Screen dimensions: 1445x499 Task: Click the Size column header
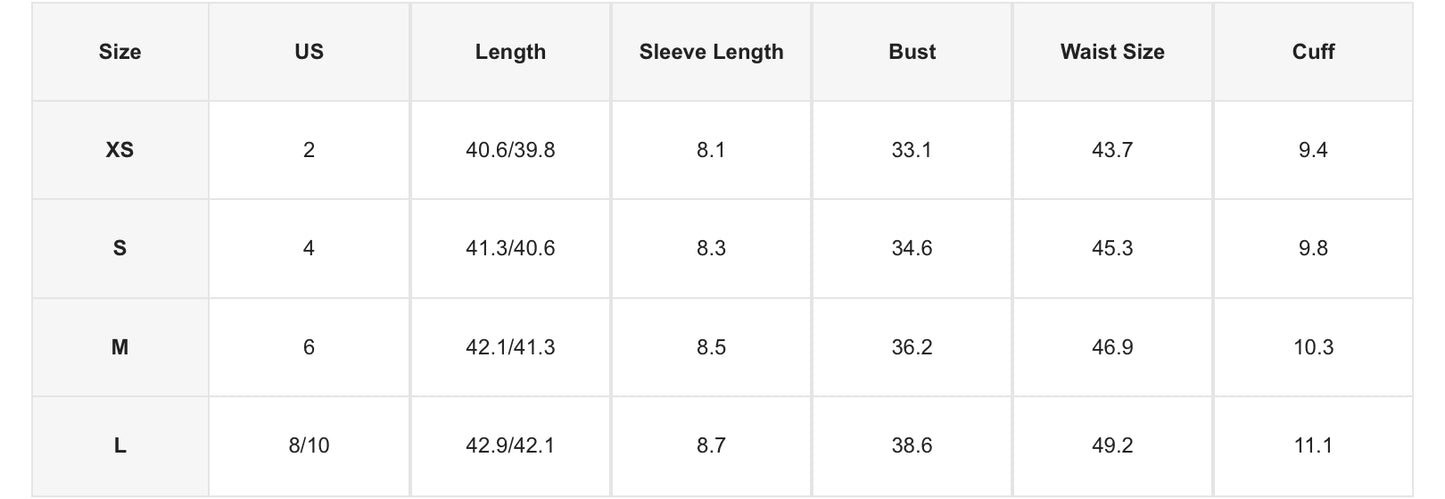(x=120, y=52)
